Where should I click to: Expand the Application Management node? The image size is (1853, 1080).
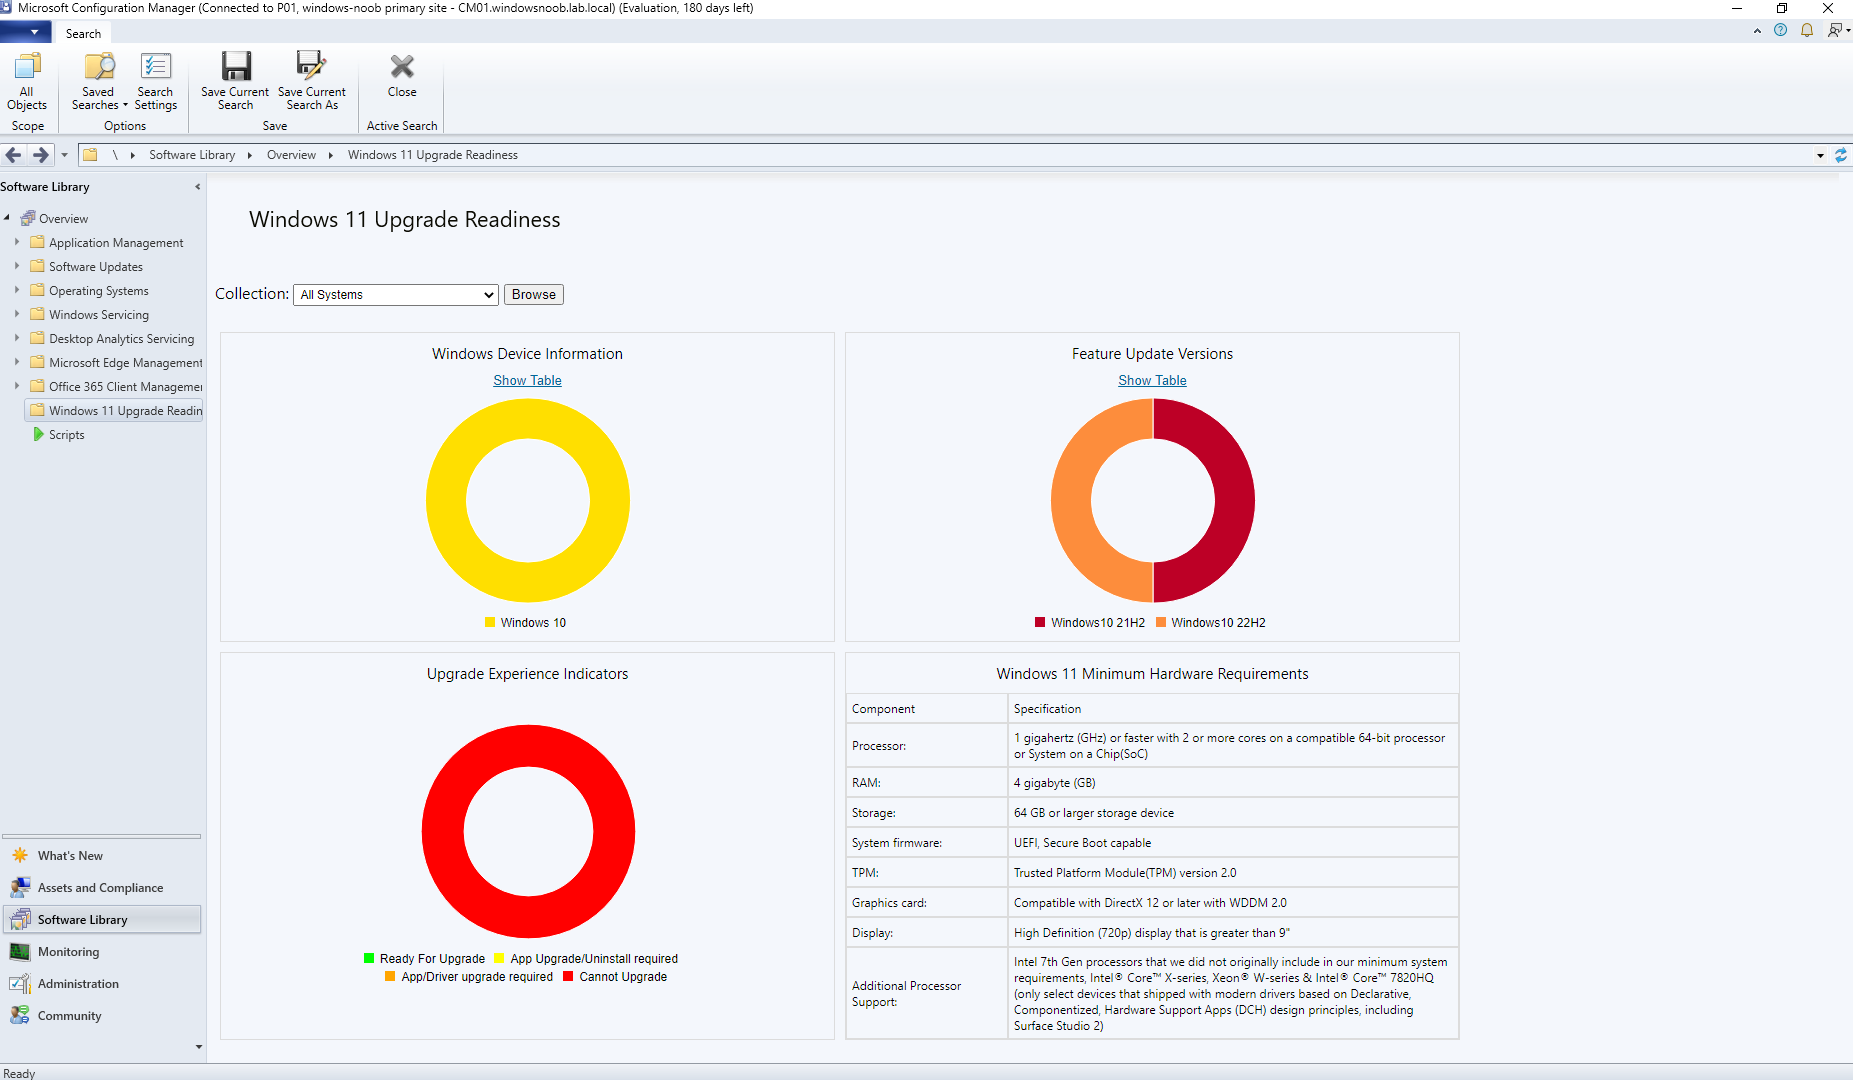click(x=17, y=242)
